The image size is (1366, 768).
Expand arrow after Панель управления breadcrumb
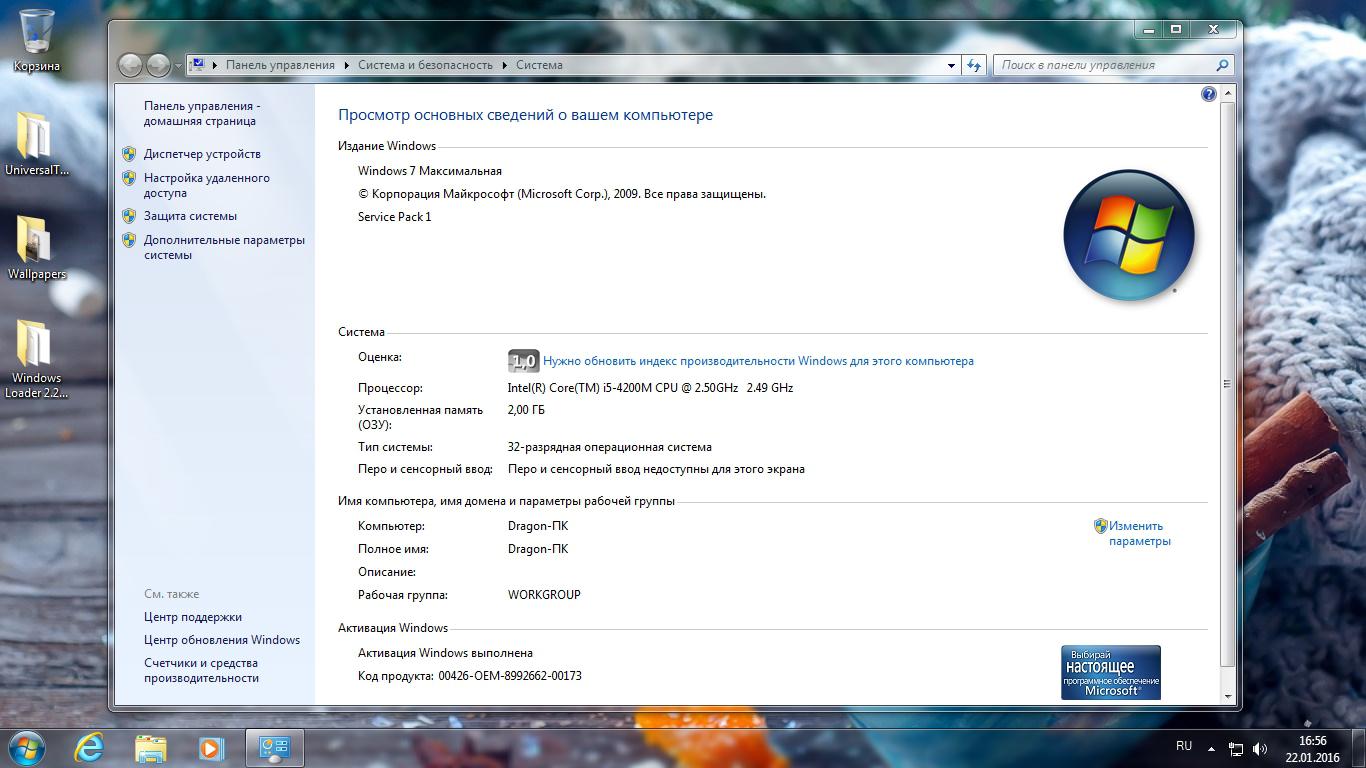pos(346,65)
